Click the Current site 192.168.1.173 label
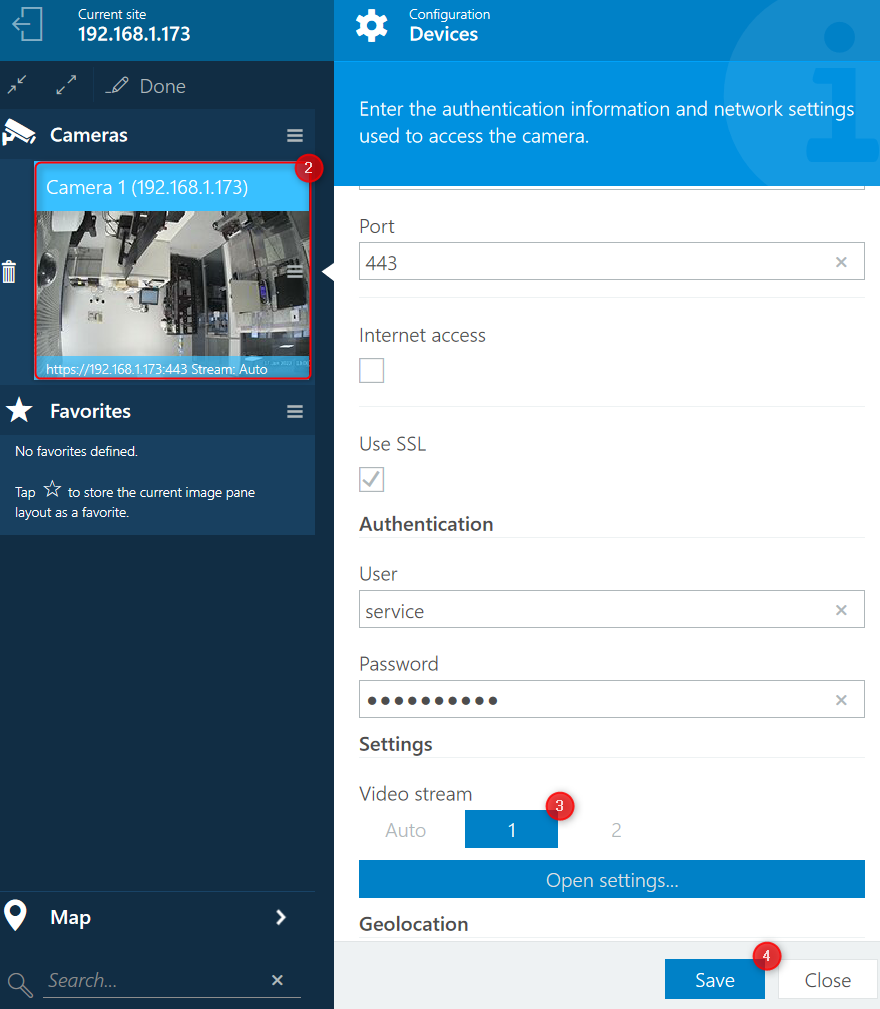880x1009 pixels. [134, 26]
